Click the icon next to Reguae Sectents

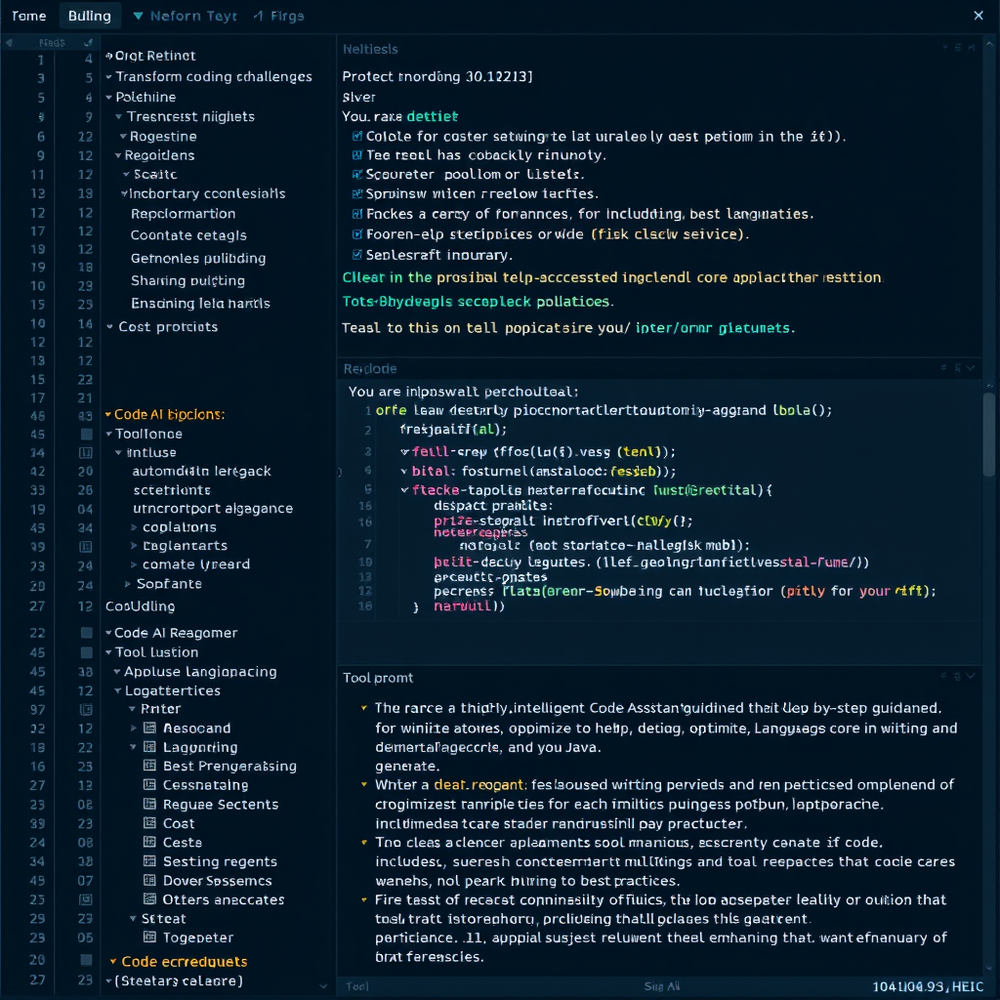150,804
